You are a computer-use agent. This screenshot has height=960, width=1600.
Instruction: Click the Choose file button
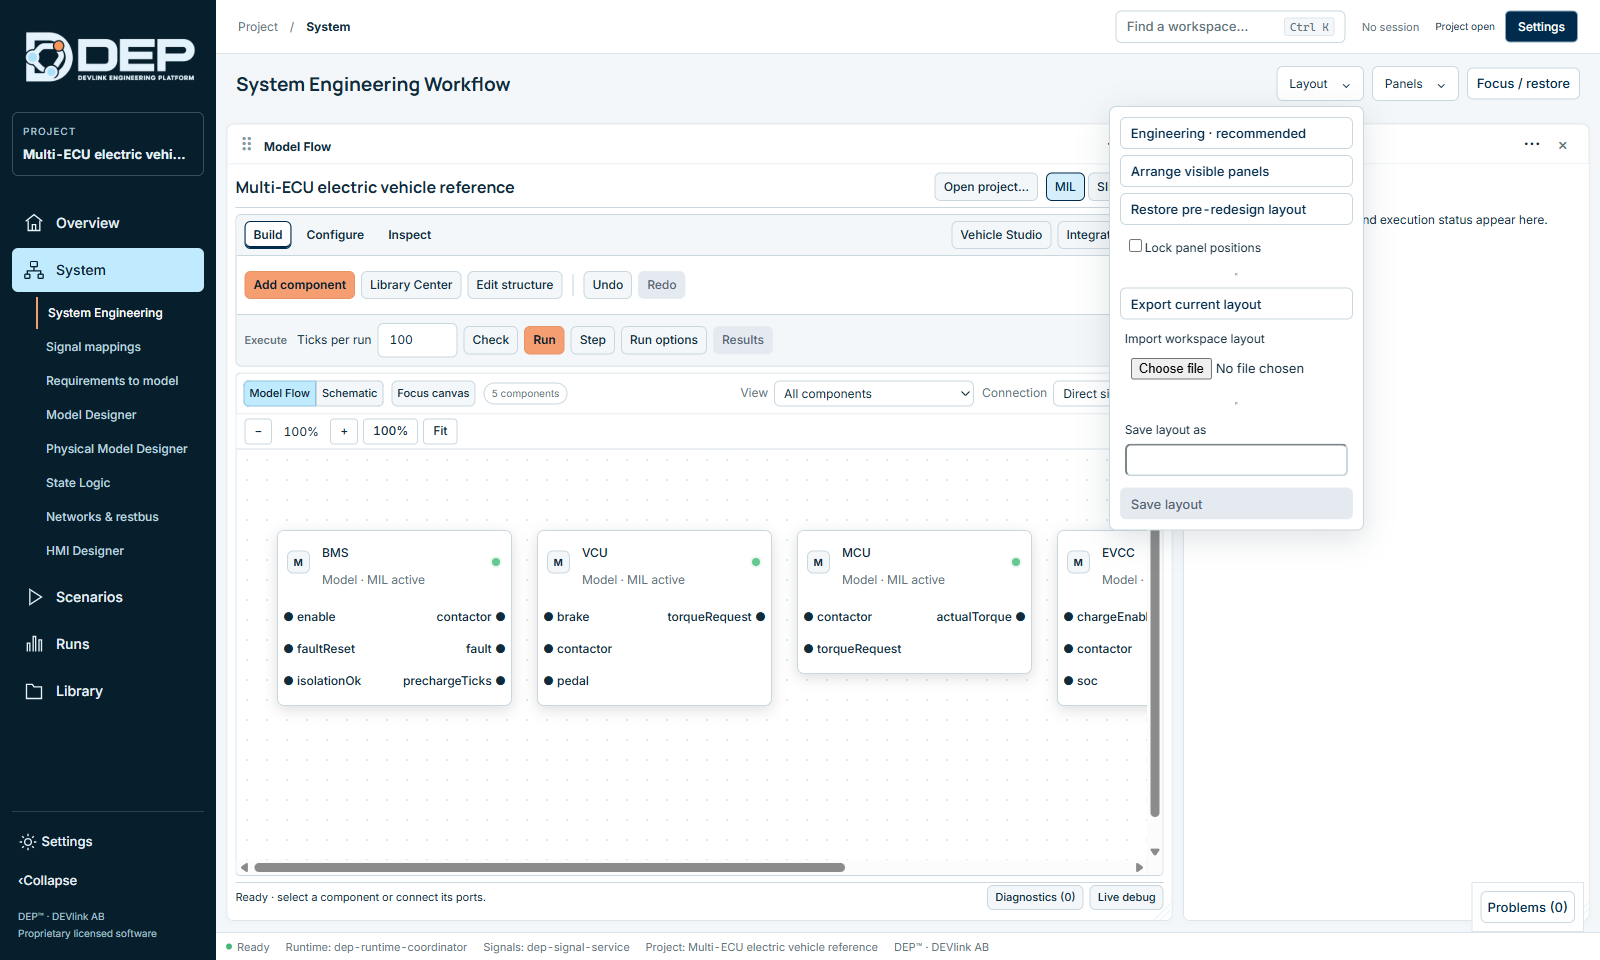1171,368
